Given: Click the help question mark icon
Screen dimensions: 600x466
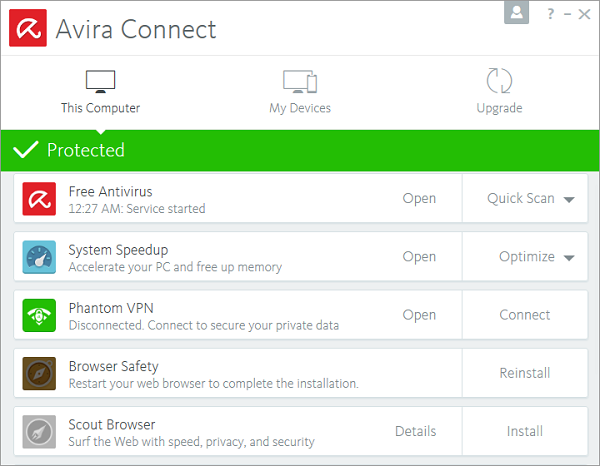Looking at the screenshot, I should (x=550, y=14).
